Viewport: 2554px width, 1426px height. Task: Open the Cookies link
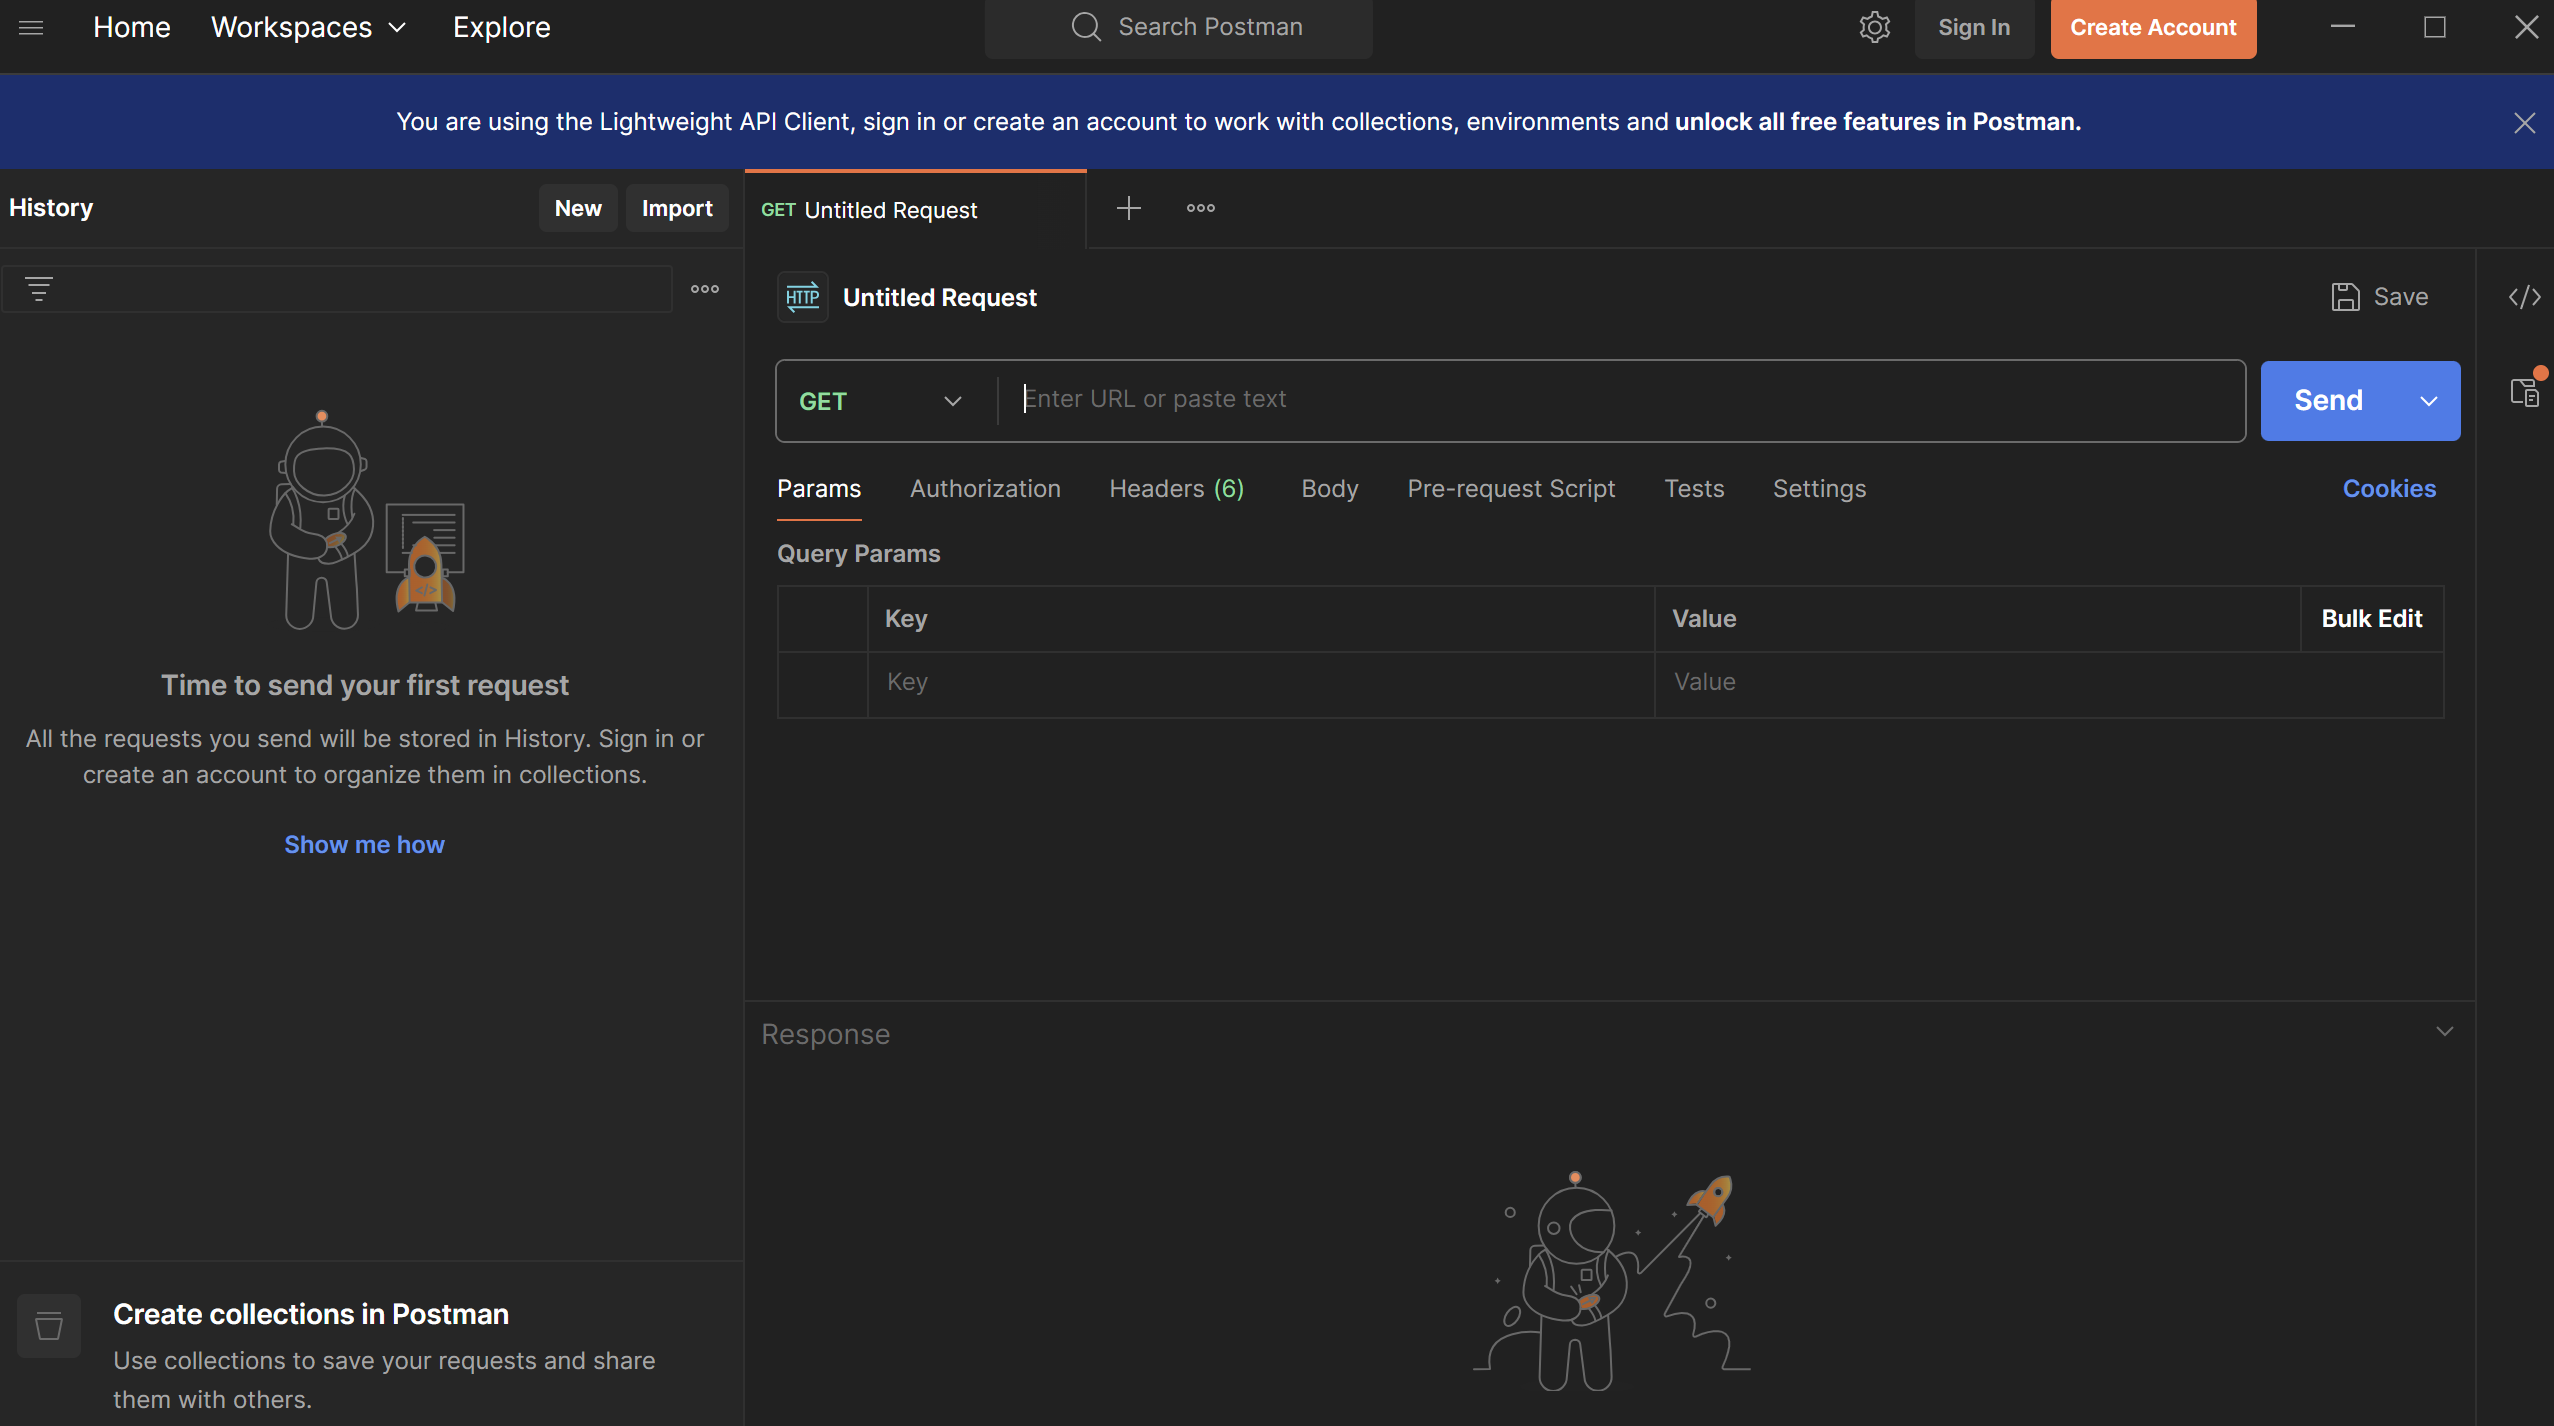[x=2389, y=489]
